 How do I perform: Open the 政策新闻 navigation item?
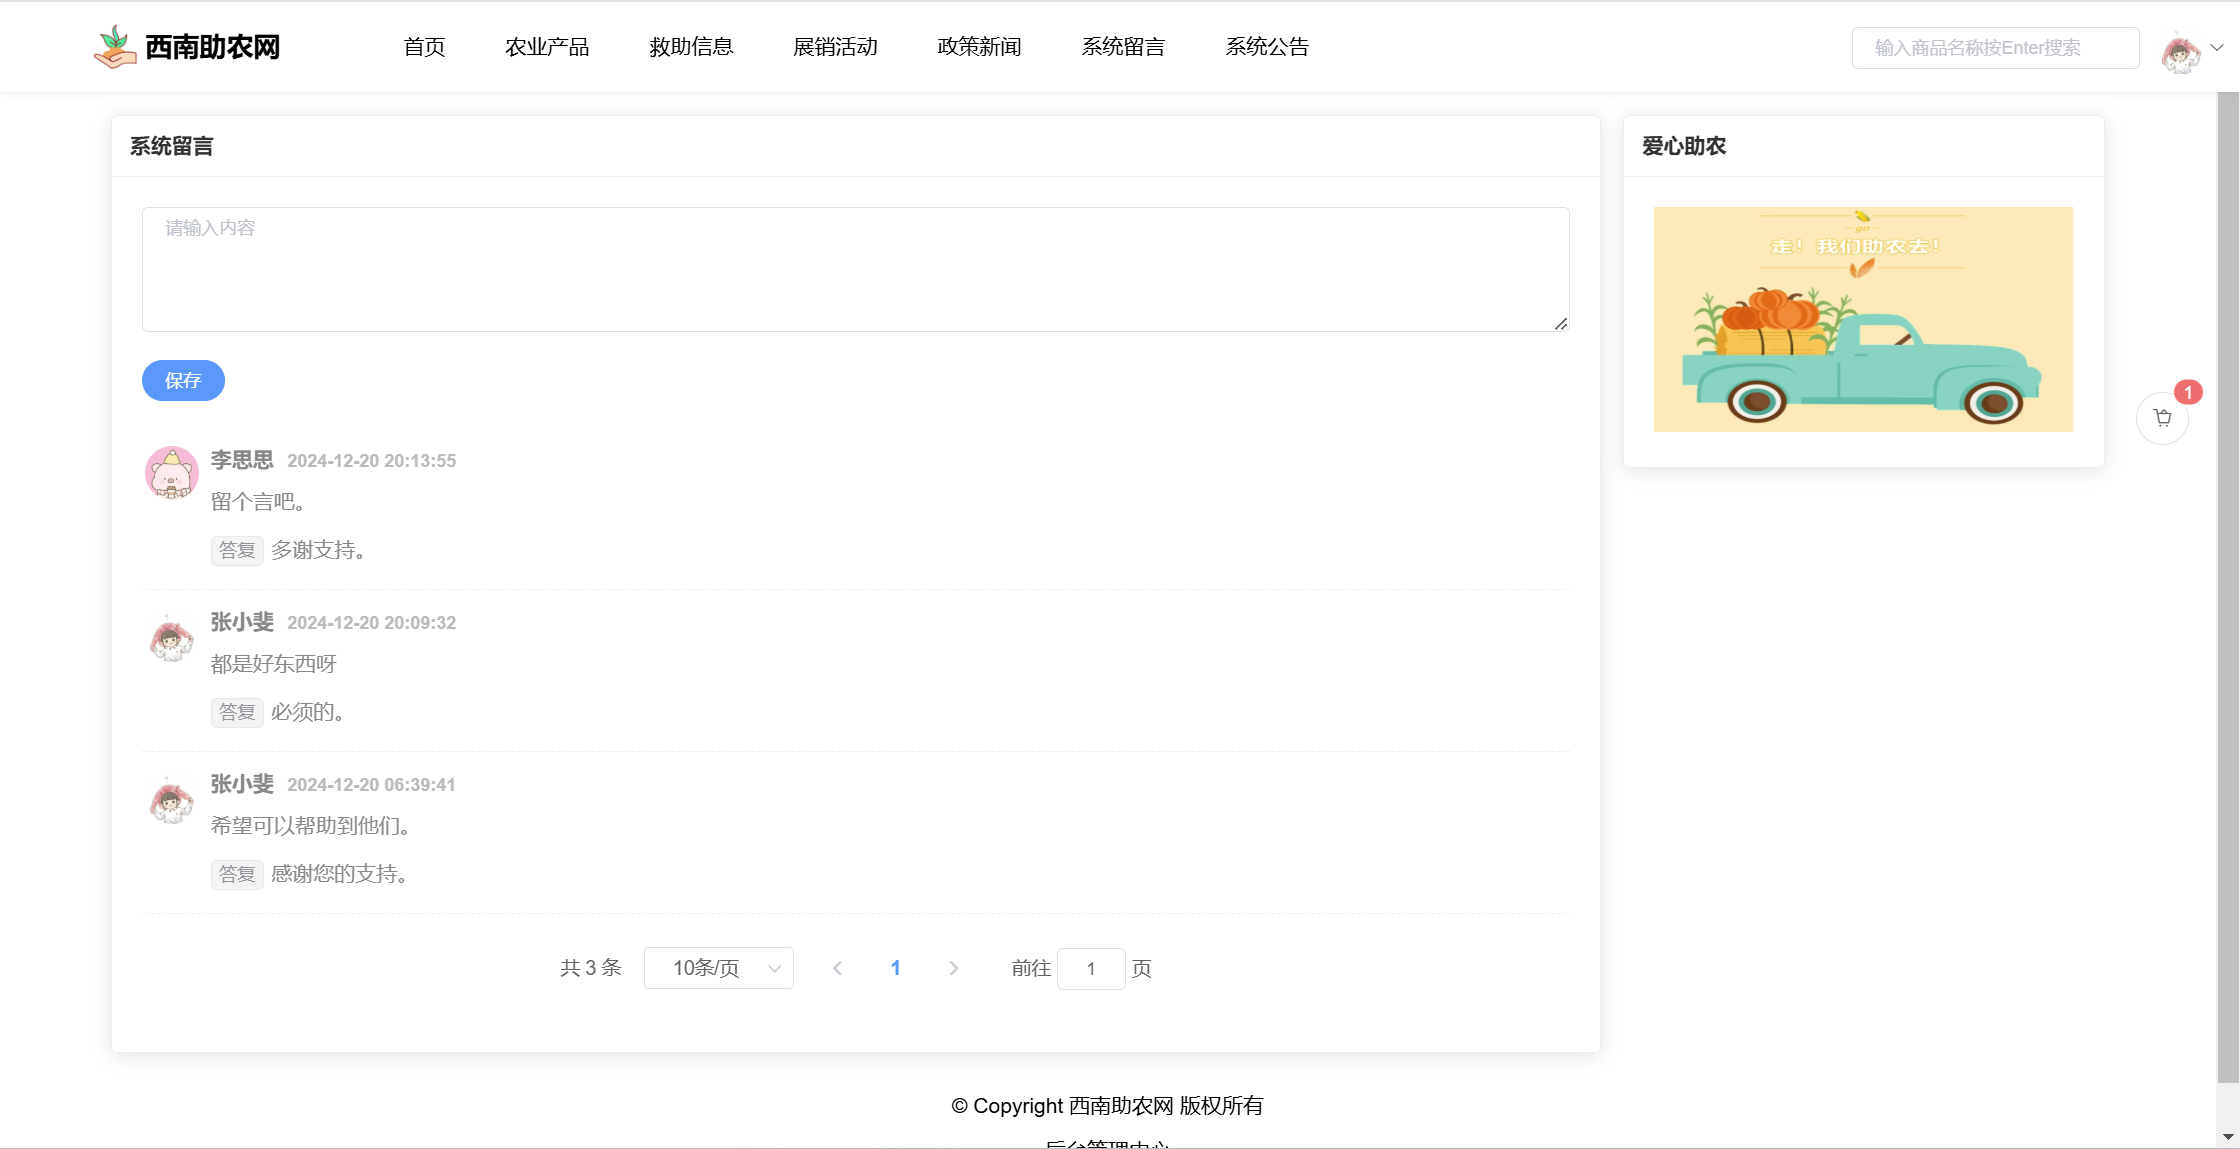pyautogui.click(x=979, y=47)
